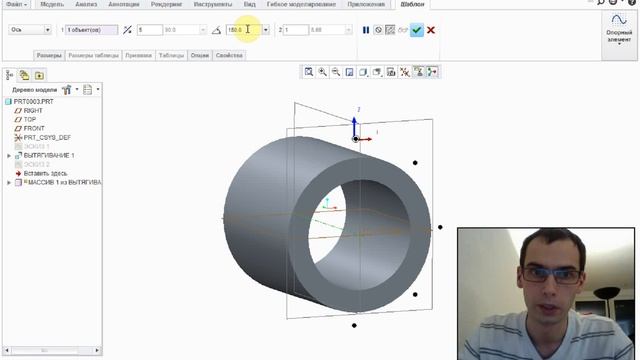Click the angle input field showing 180.0
The height and width of the screenshot is (360, 640).
(x=244, y=30)
